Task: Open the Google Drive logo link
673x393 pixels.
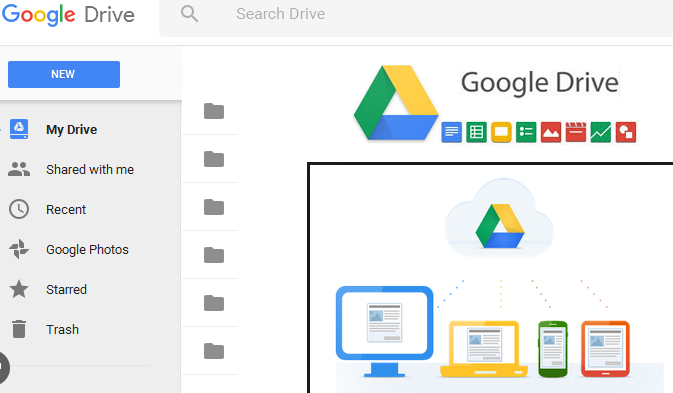Action: (68, 15)
